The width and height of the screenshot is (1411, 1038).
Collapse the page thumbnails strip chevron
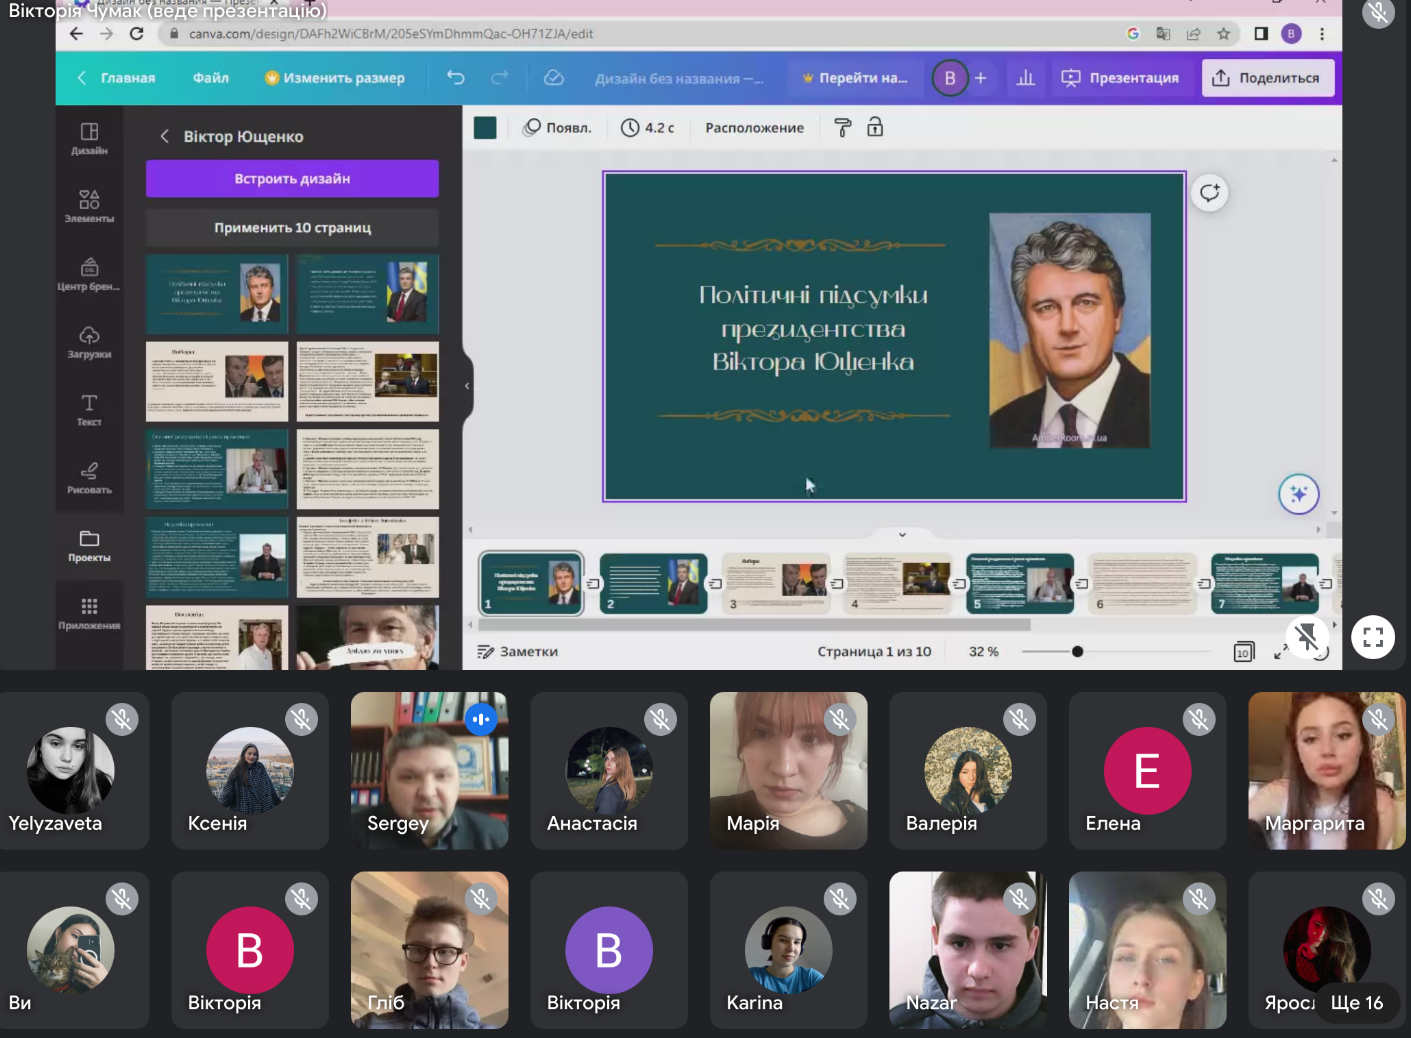coord(902,535)
